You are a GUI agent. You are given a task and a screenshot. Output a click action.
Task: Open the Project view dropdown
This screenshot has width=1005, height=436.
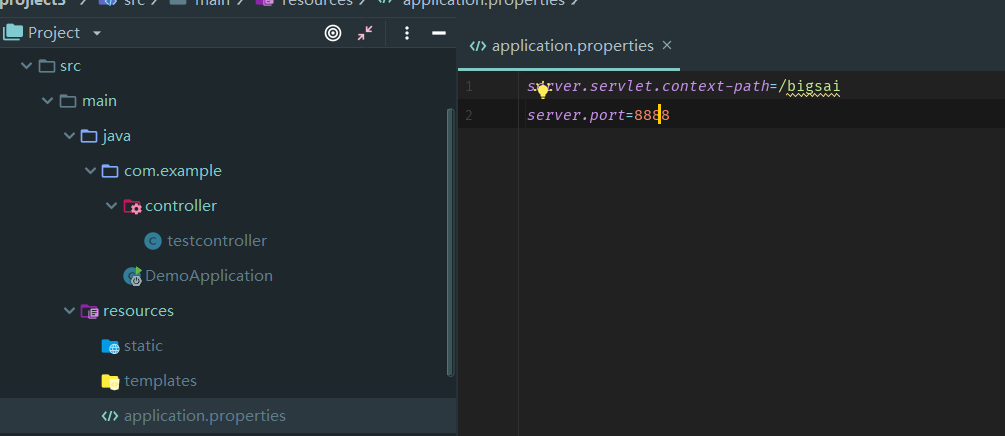click(x=97, y=33)
